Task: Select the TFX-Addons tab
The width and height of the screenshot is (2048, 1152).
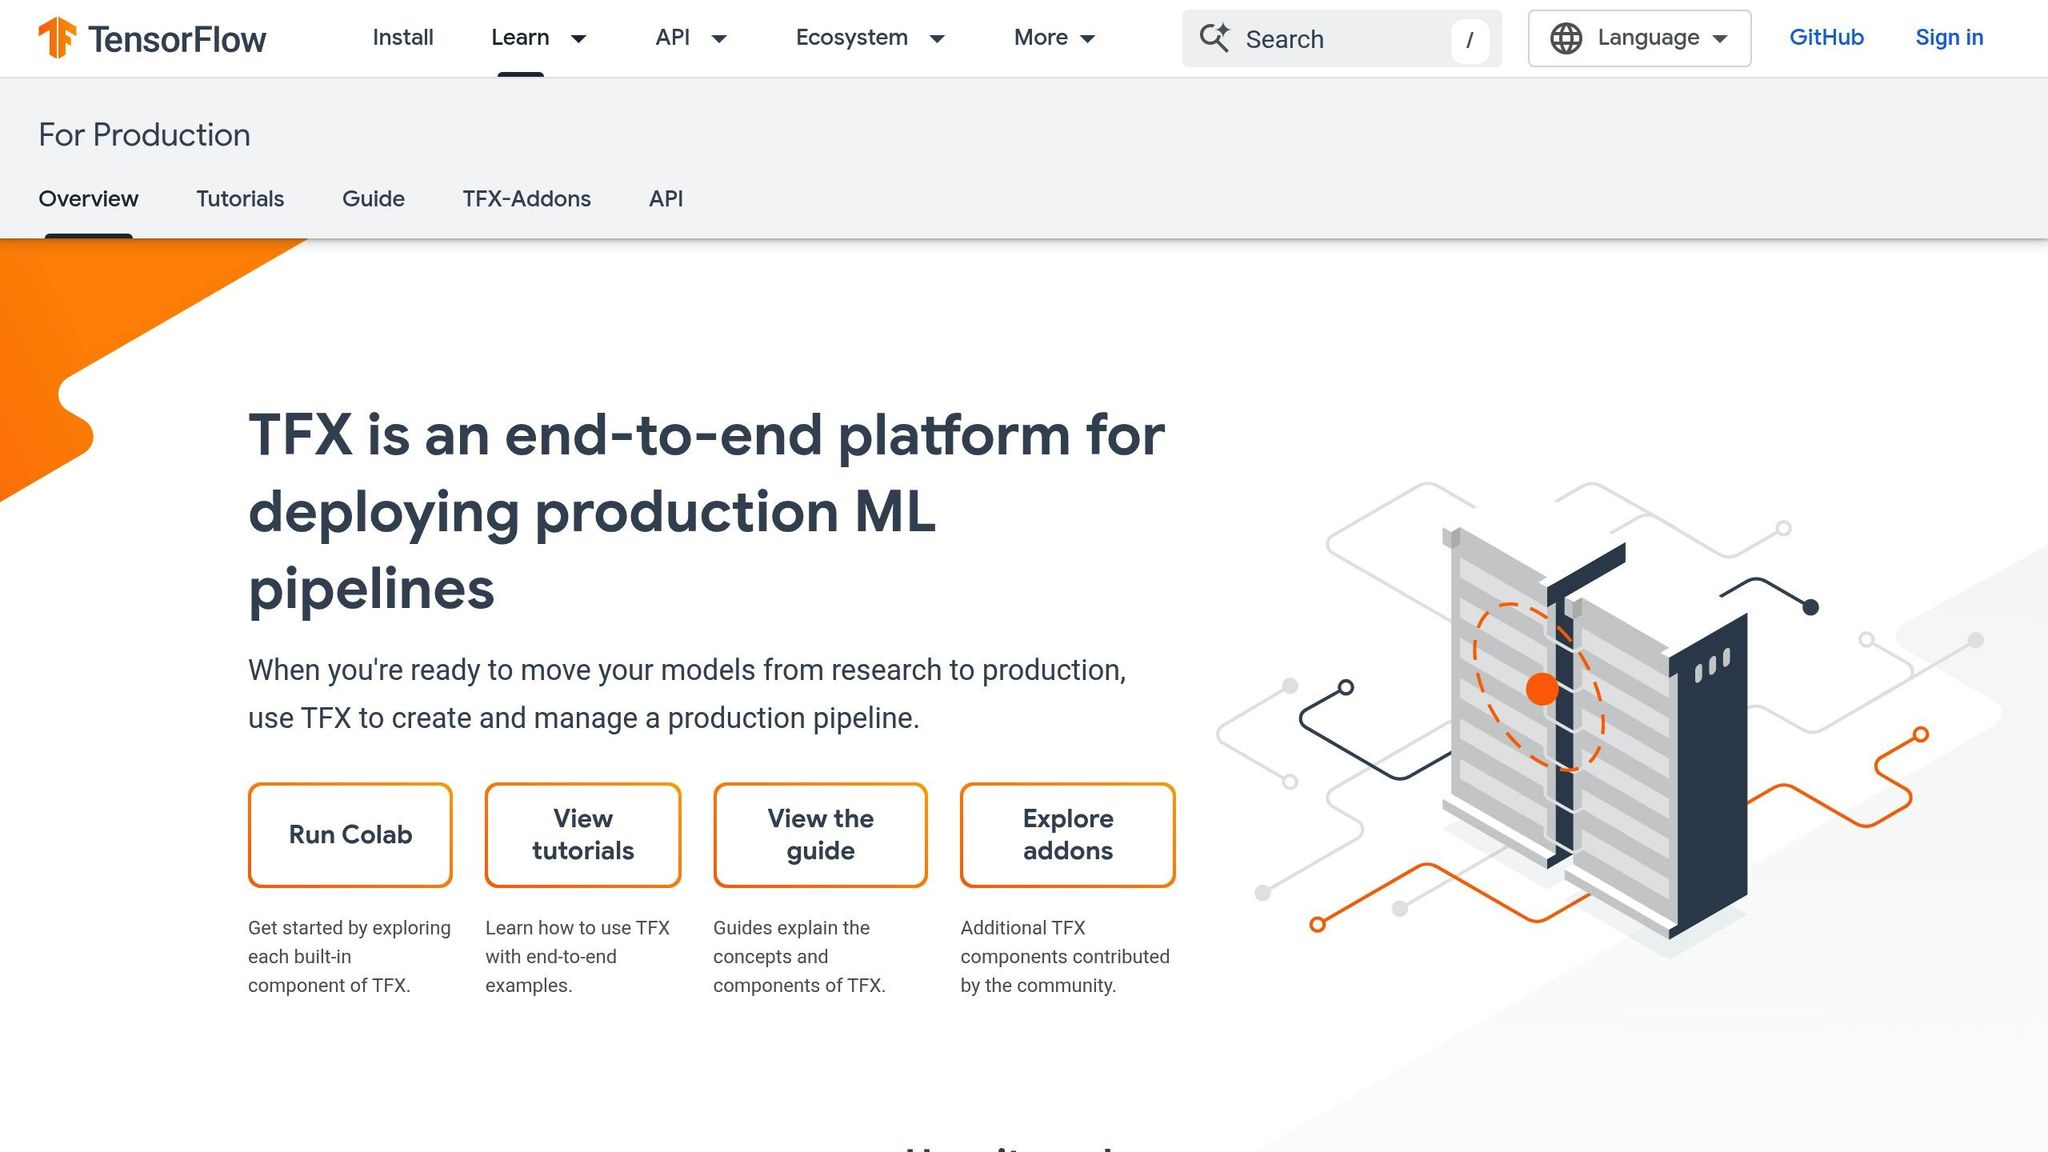Action: coord(526,198)
